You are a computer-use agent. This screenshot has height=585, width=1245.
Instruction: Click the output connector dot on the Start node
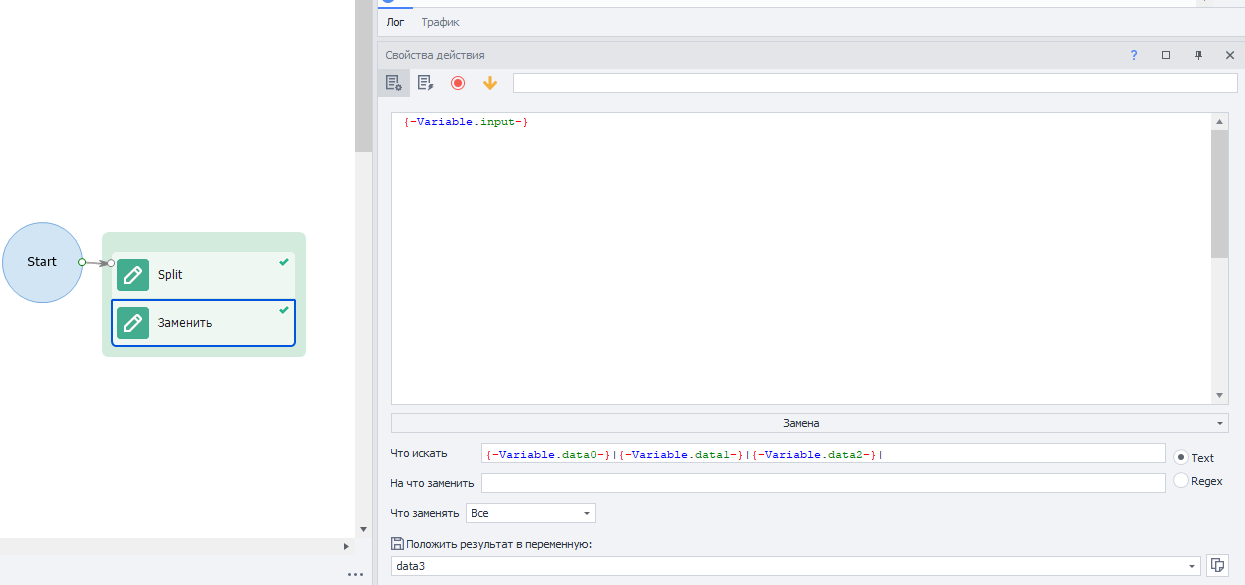[x=82, y=262]
